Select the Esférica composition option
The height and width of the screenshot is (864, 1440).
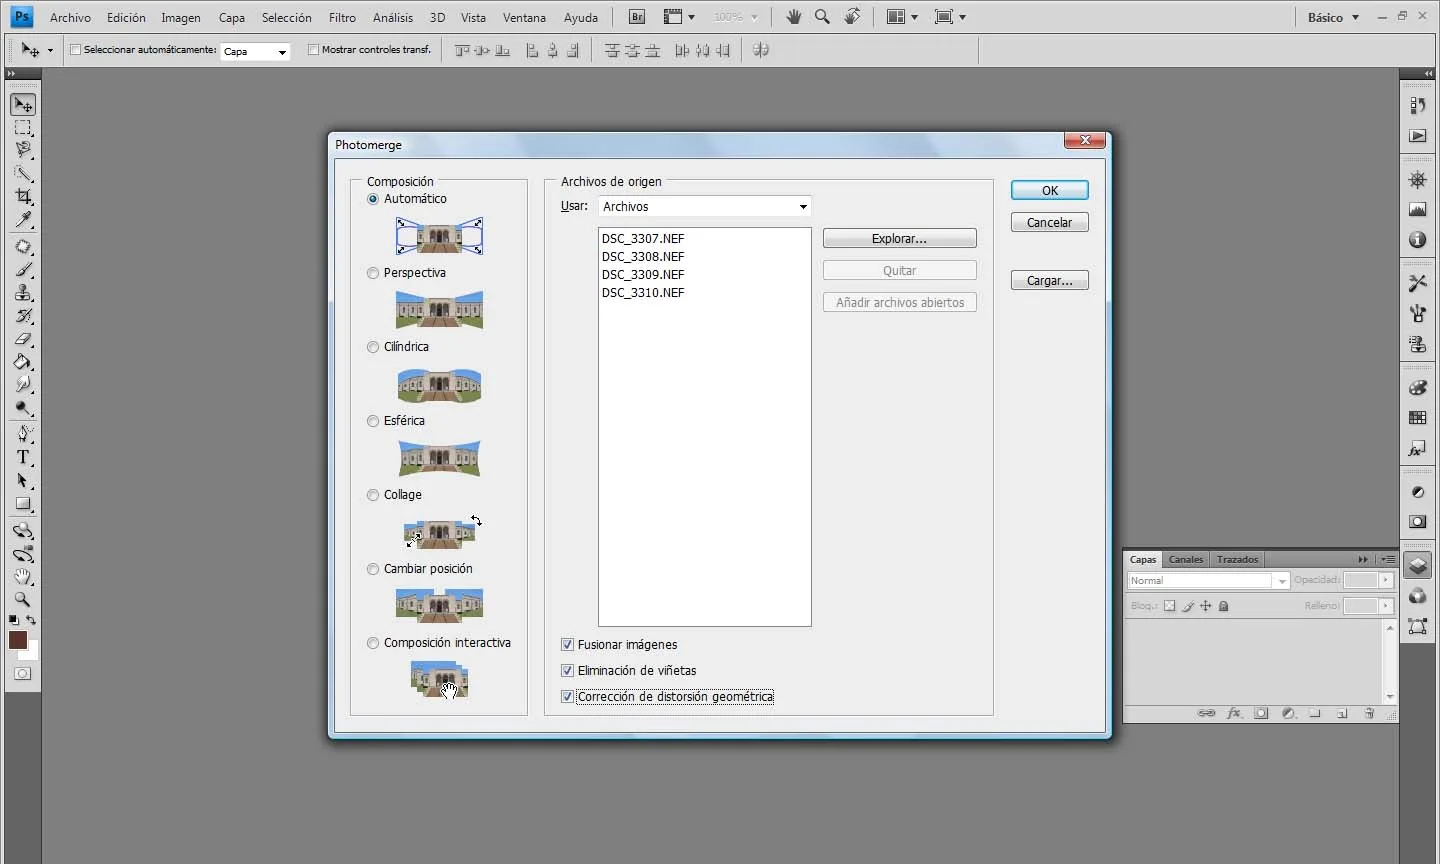(373, 421)
